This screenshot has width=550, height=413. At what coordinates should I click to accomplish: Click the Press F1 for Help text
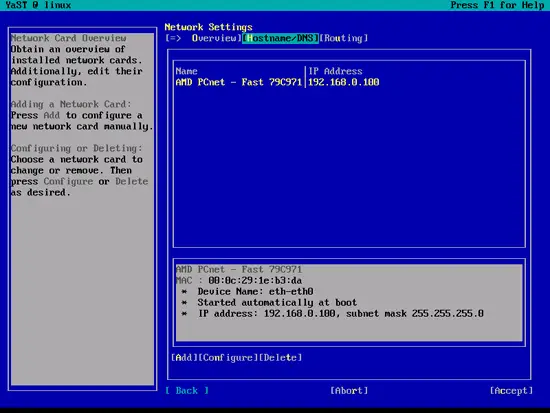[x=497, y=5]
